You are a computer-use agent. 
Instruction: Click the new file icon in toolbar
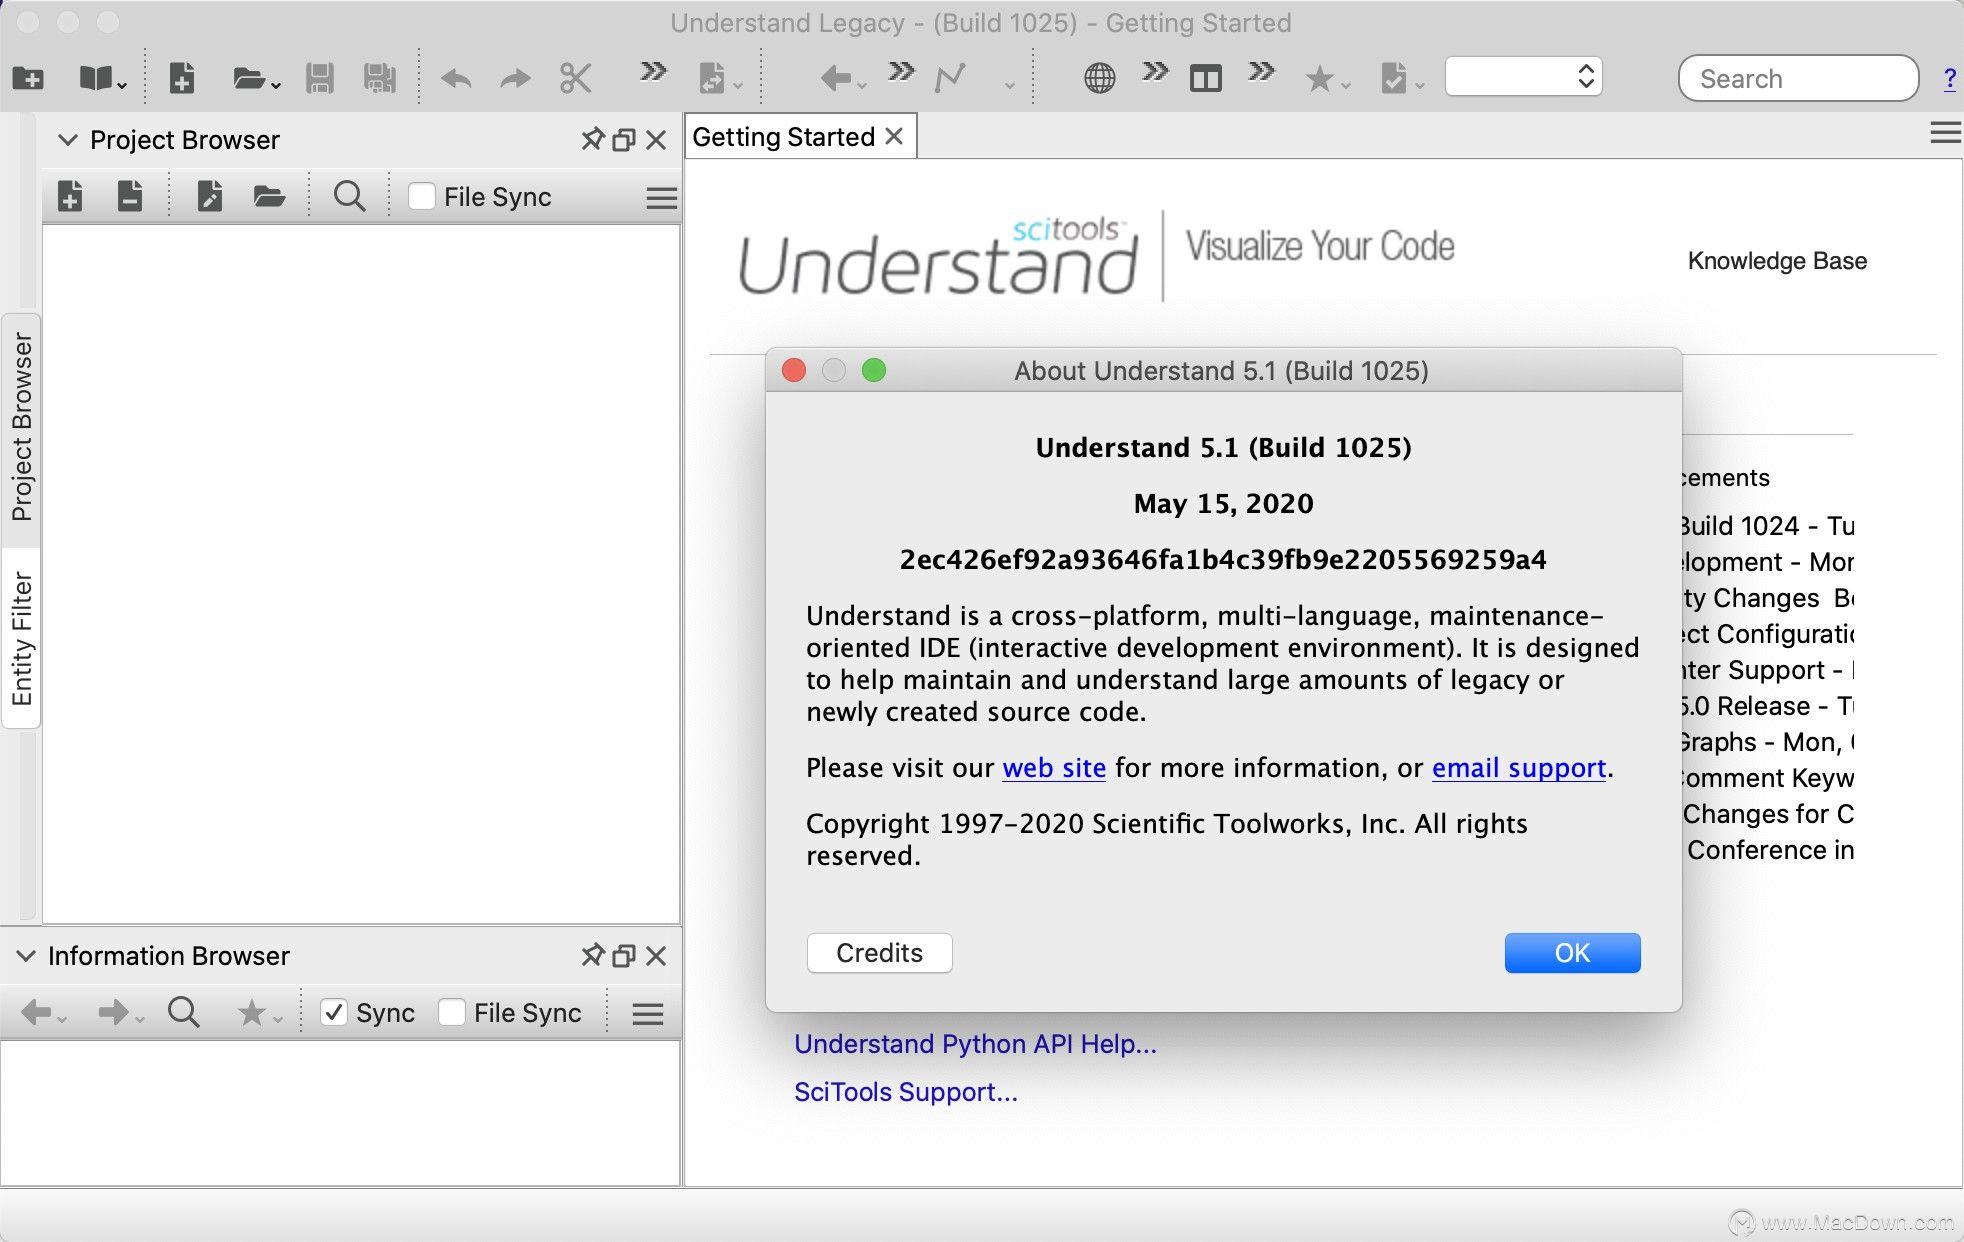pyautogui.click(x=183, y=79)
